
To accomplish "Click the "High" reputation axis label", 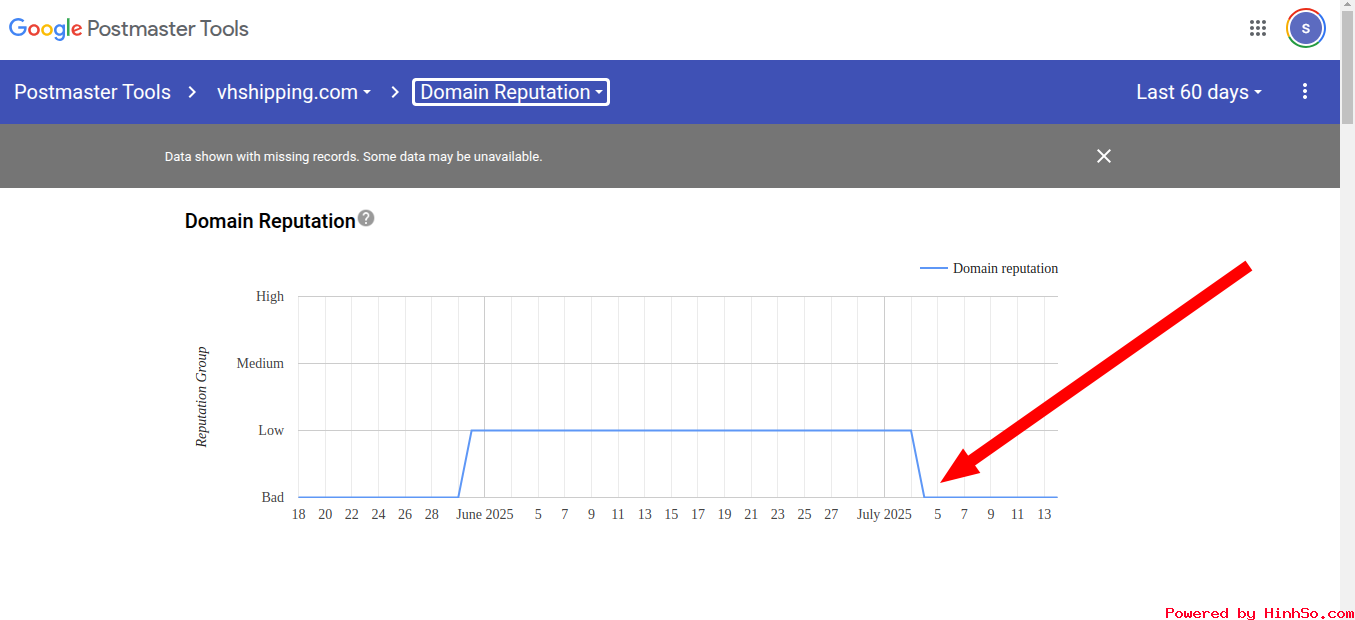I will point(270,296).
